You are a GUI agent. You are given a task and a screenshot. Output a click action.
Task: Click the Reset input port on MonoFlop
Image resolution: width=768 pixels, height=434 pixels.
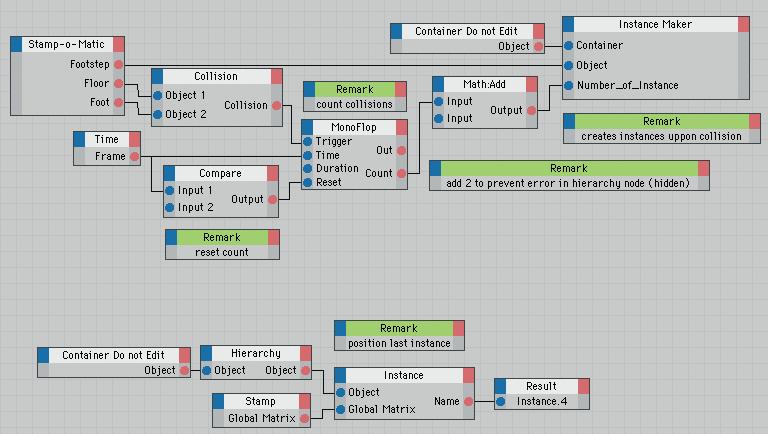click(x=308, y=182)
